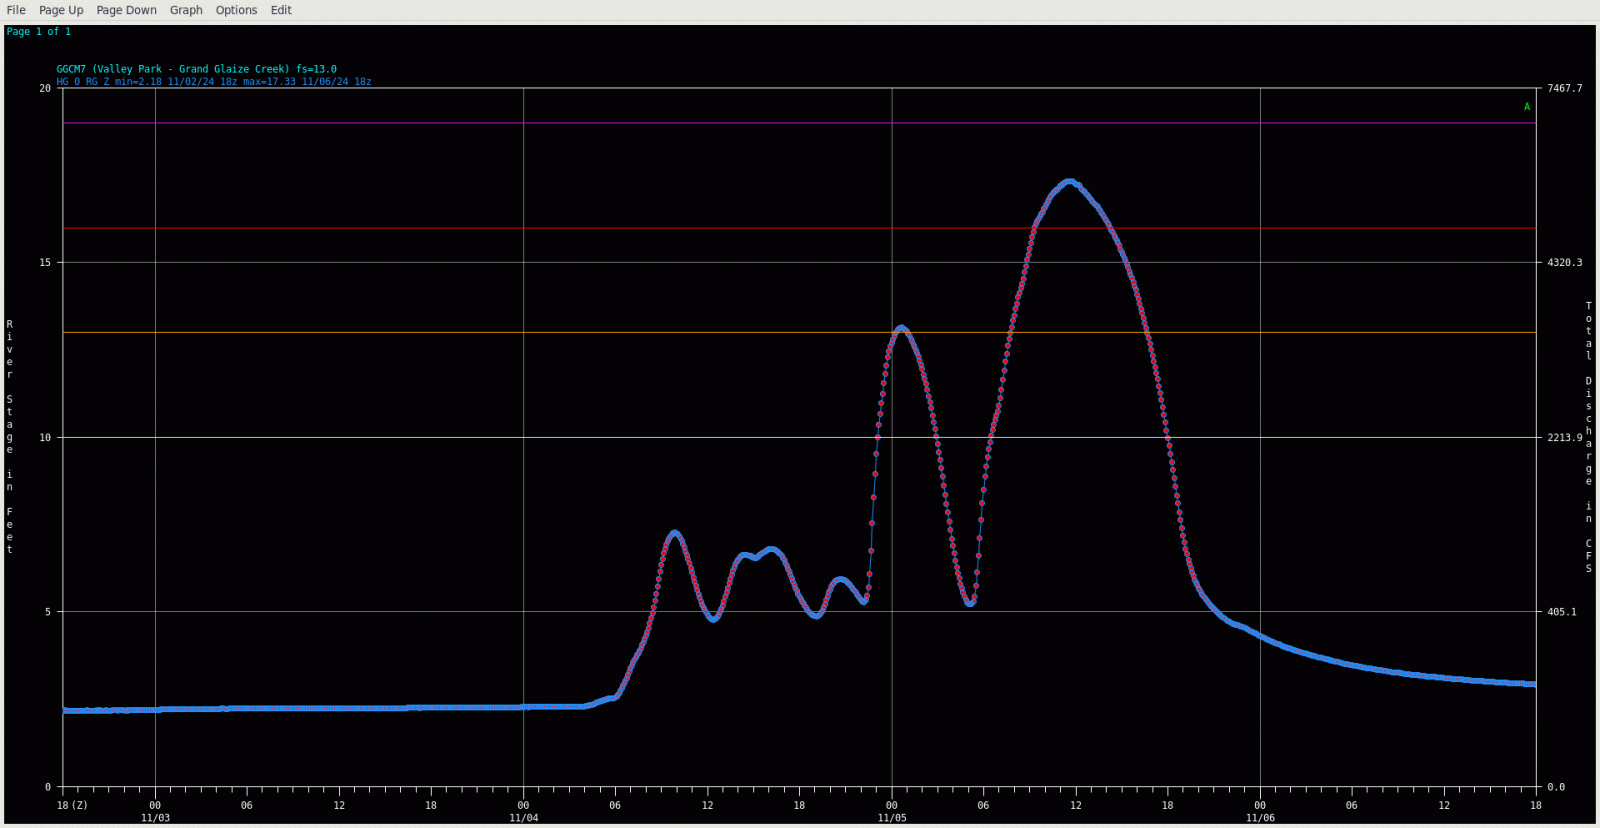Click the hydrograph's highest peak data point

(1070, 182)
